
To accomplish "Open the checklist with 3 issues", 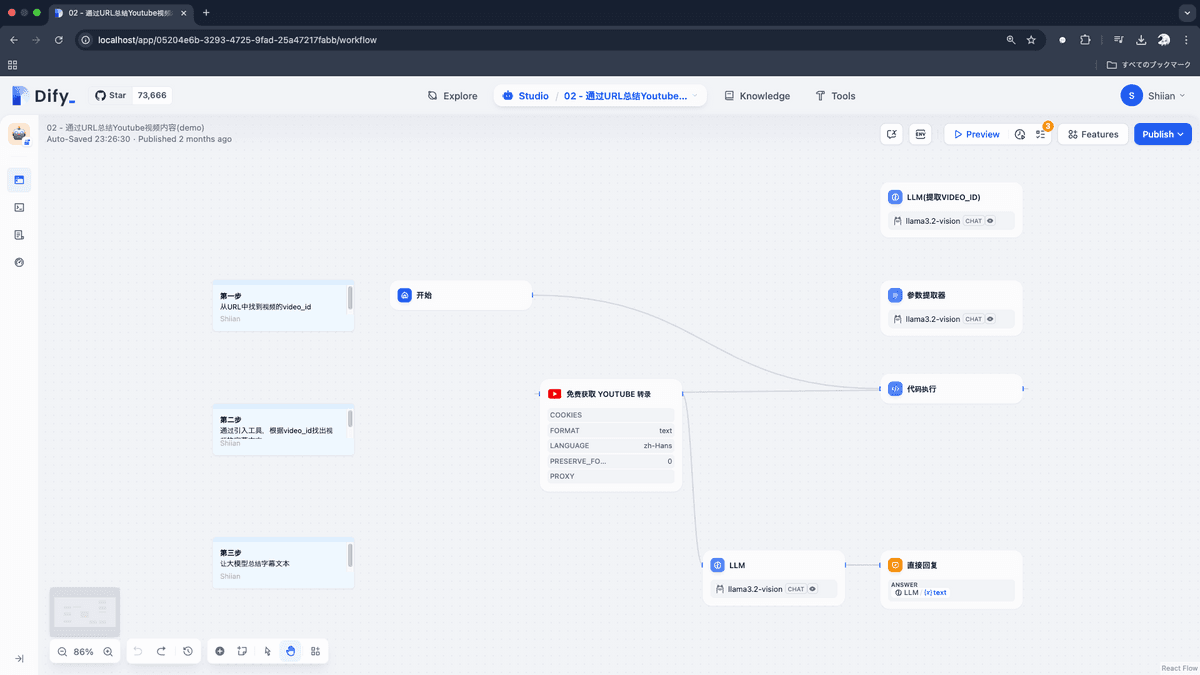I will [1041, 134].
